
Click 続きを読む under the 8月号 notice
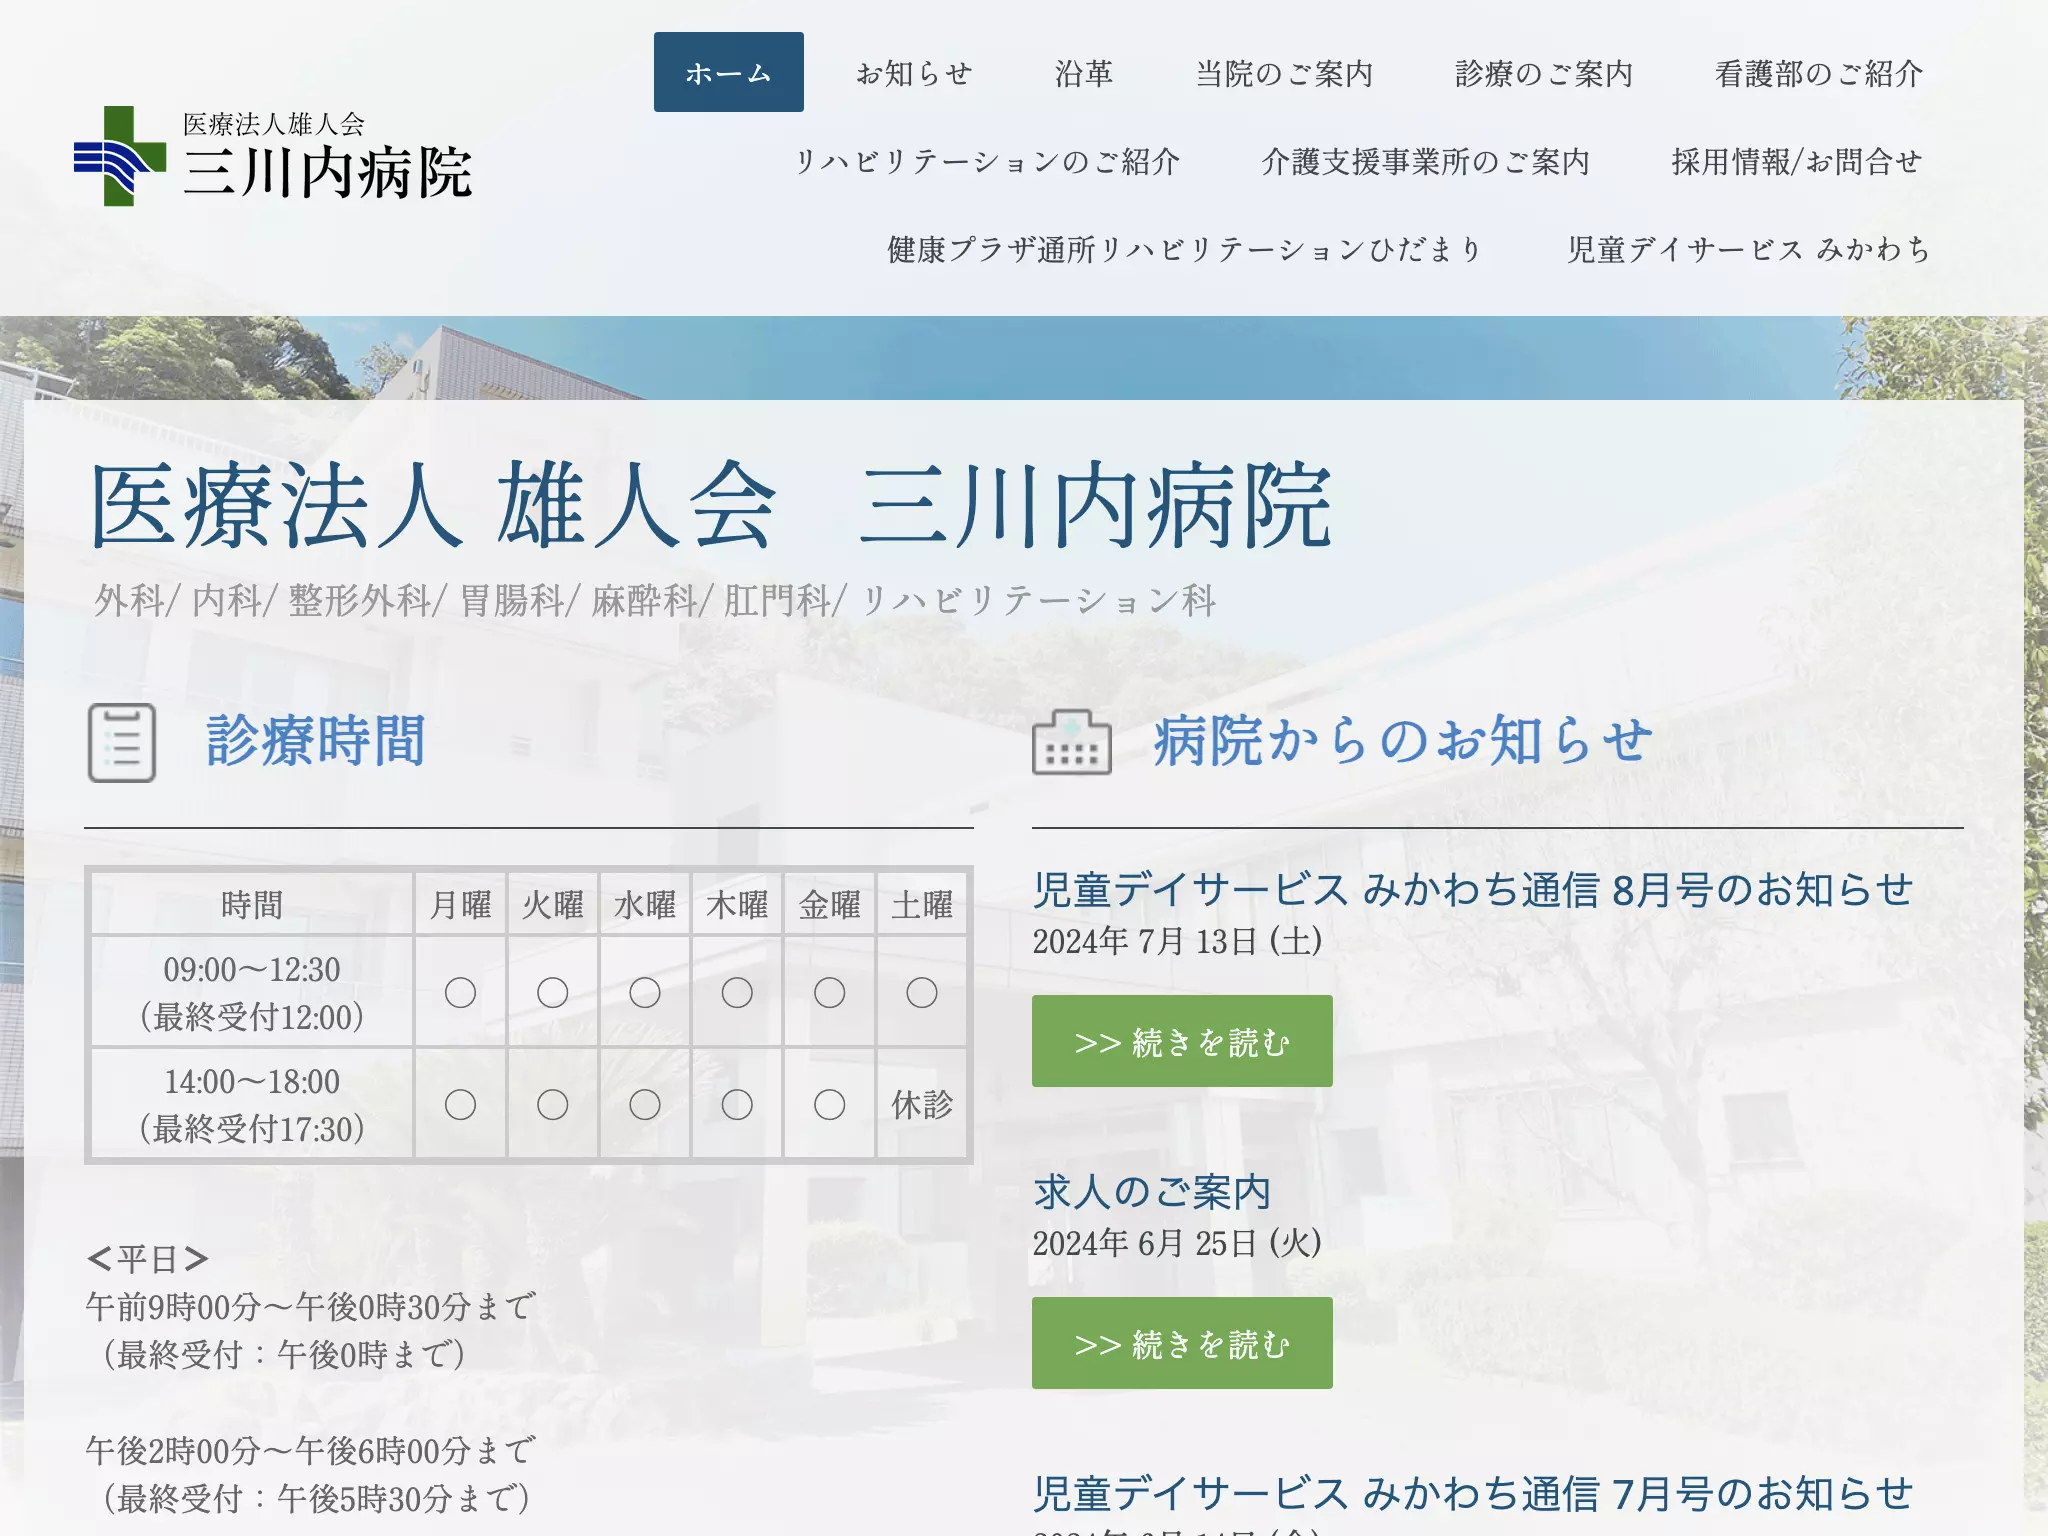click(x=1182, y=1041)
